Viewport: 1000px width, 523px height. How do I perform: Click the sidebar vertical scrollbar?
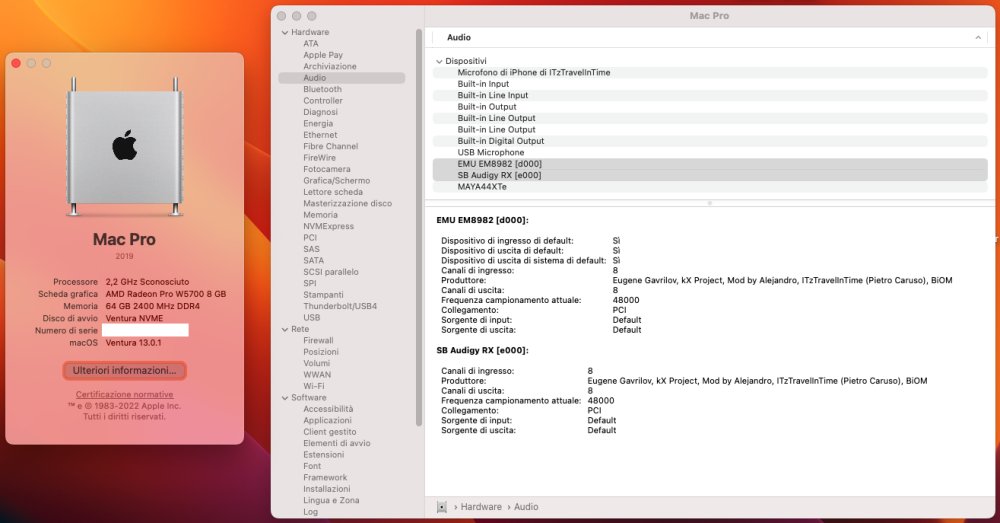[x=419, y=226]
